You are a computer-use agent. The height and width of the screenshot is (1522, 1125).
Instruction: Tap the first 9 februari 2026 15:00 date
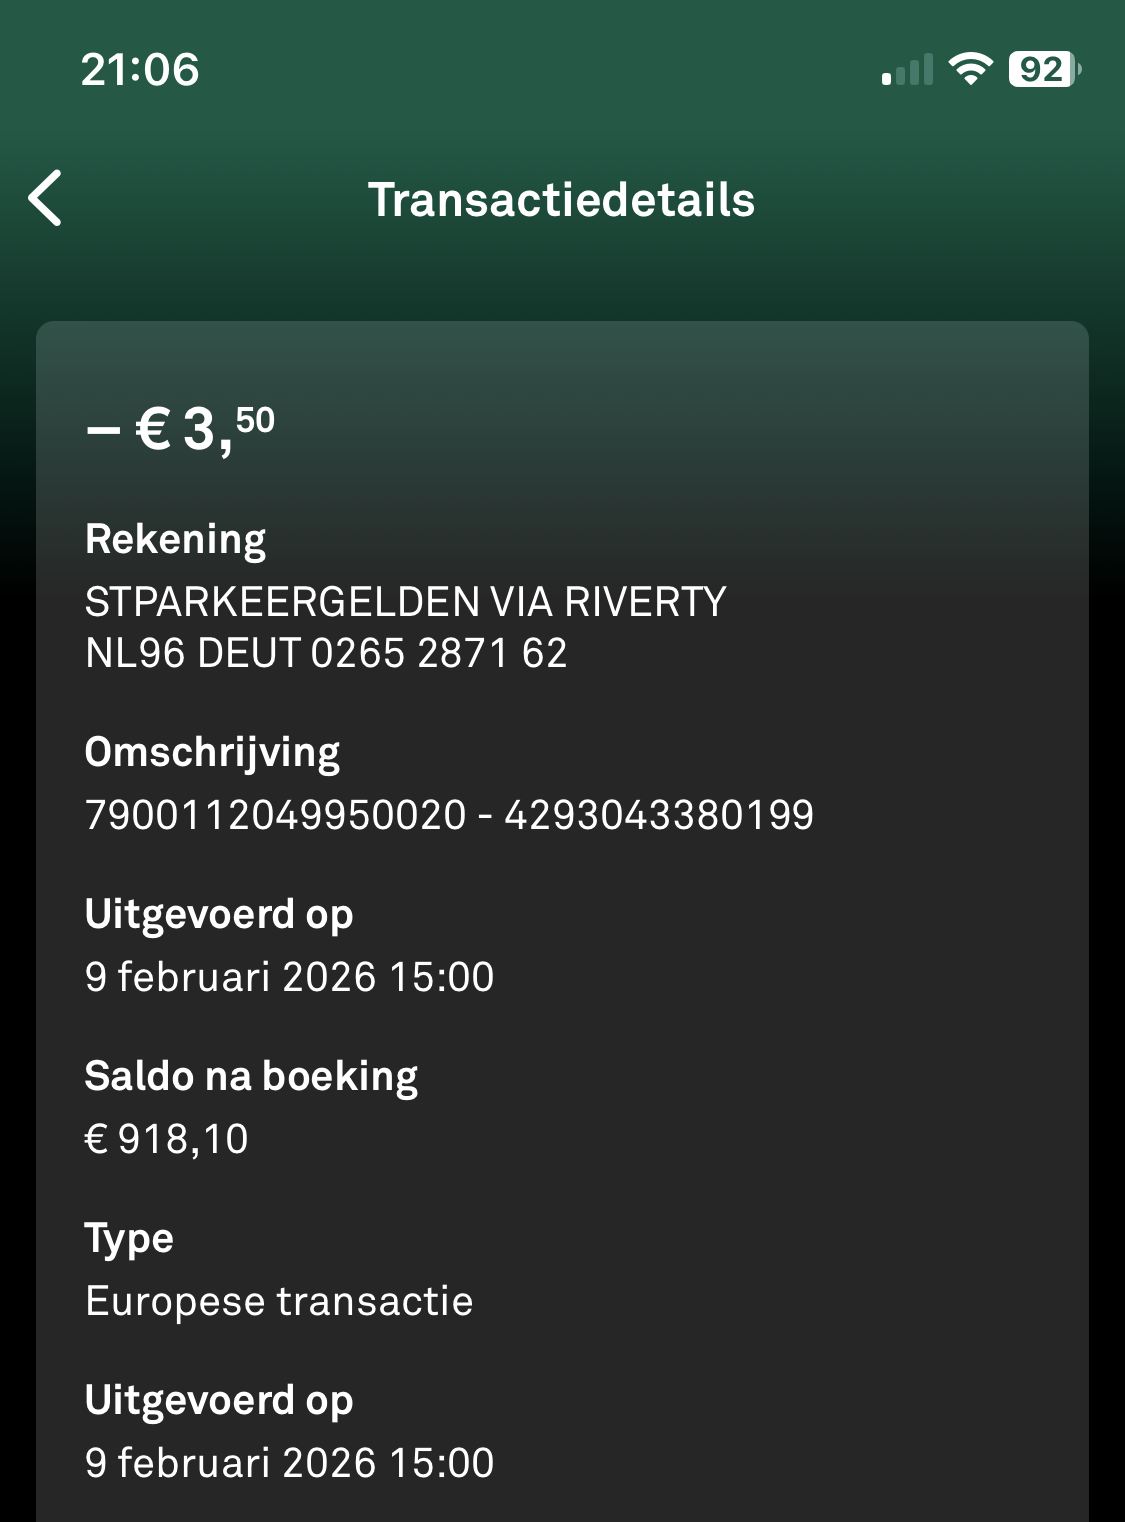tap(289, 977)
